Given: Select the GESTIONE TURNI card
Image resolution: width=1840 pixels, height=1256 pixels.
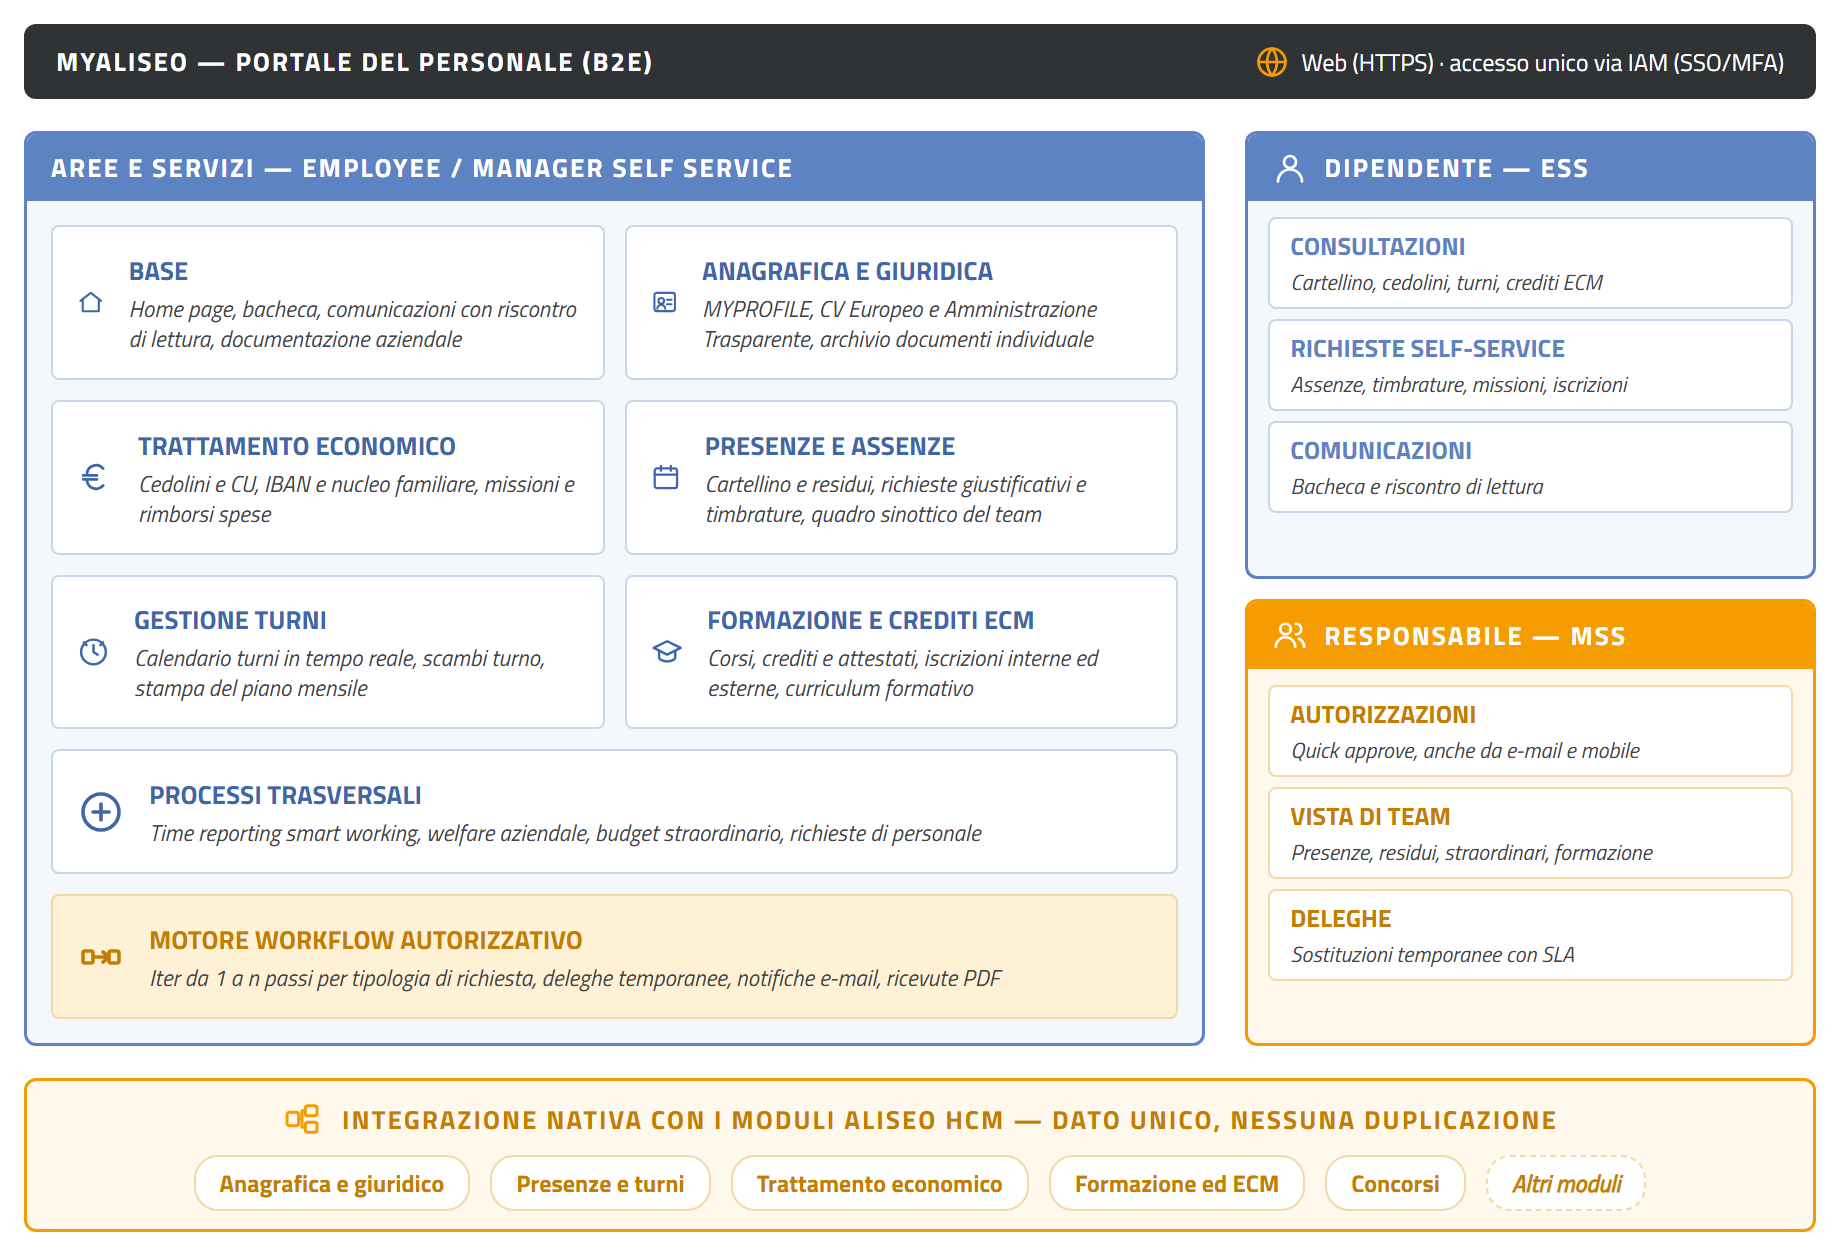Looking at the screenshot, I should pyautogui.click(x=328, y=652).
